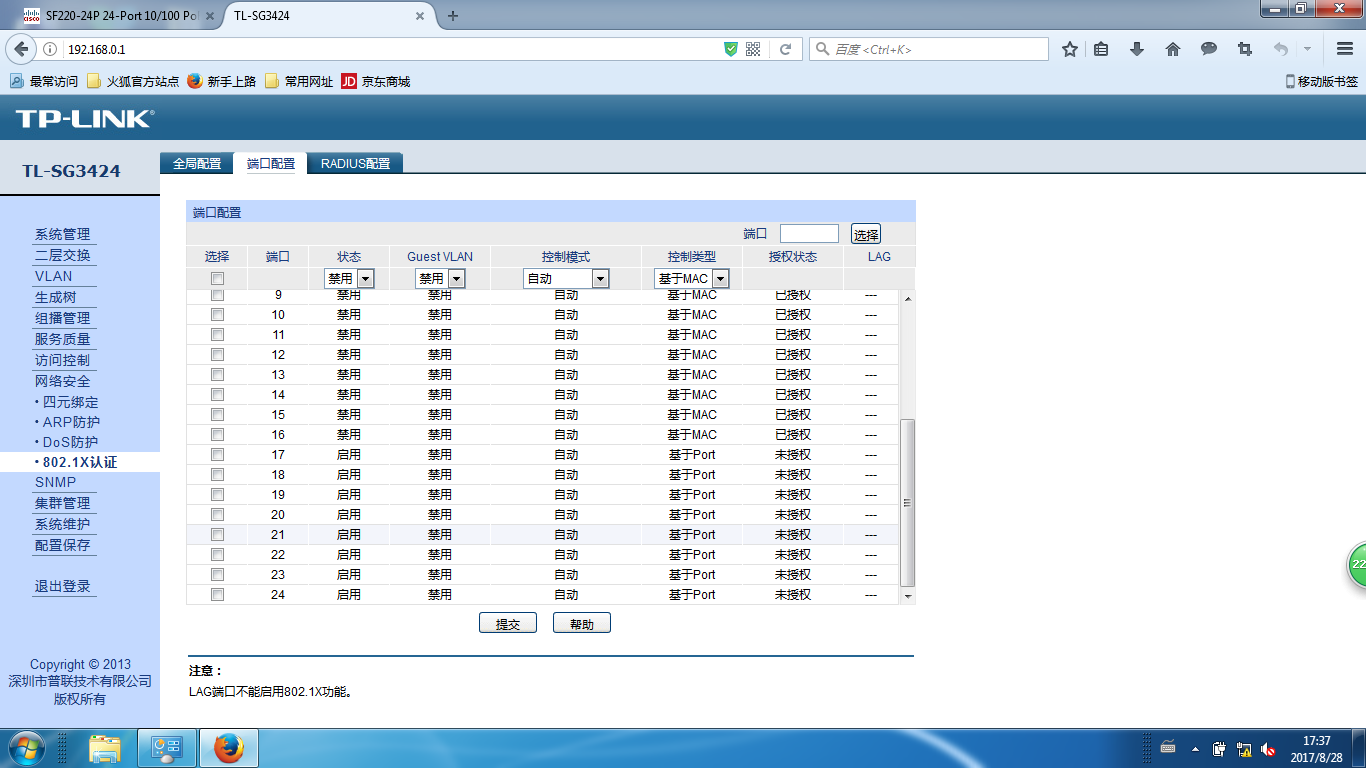Select the checkbox for port 24
The image size is (1366, 768).
pyautogui.click(x=217, y=595)
